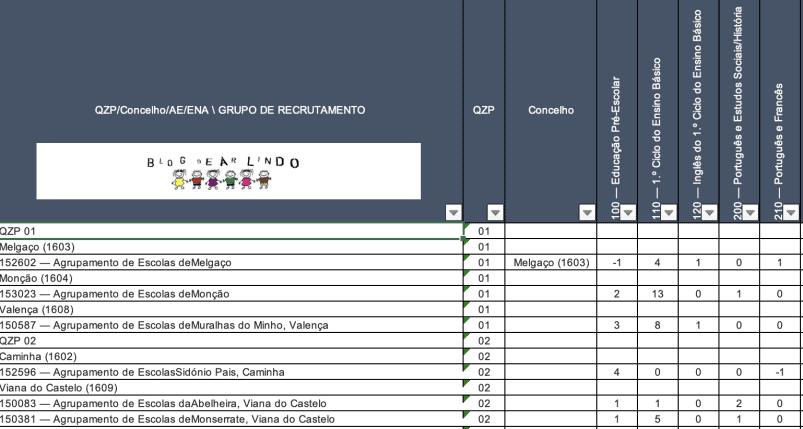Open filter dropdown for the QZP column

[491, 212]
